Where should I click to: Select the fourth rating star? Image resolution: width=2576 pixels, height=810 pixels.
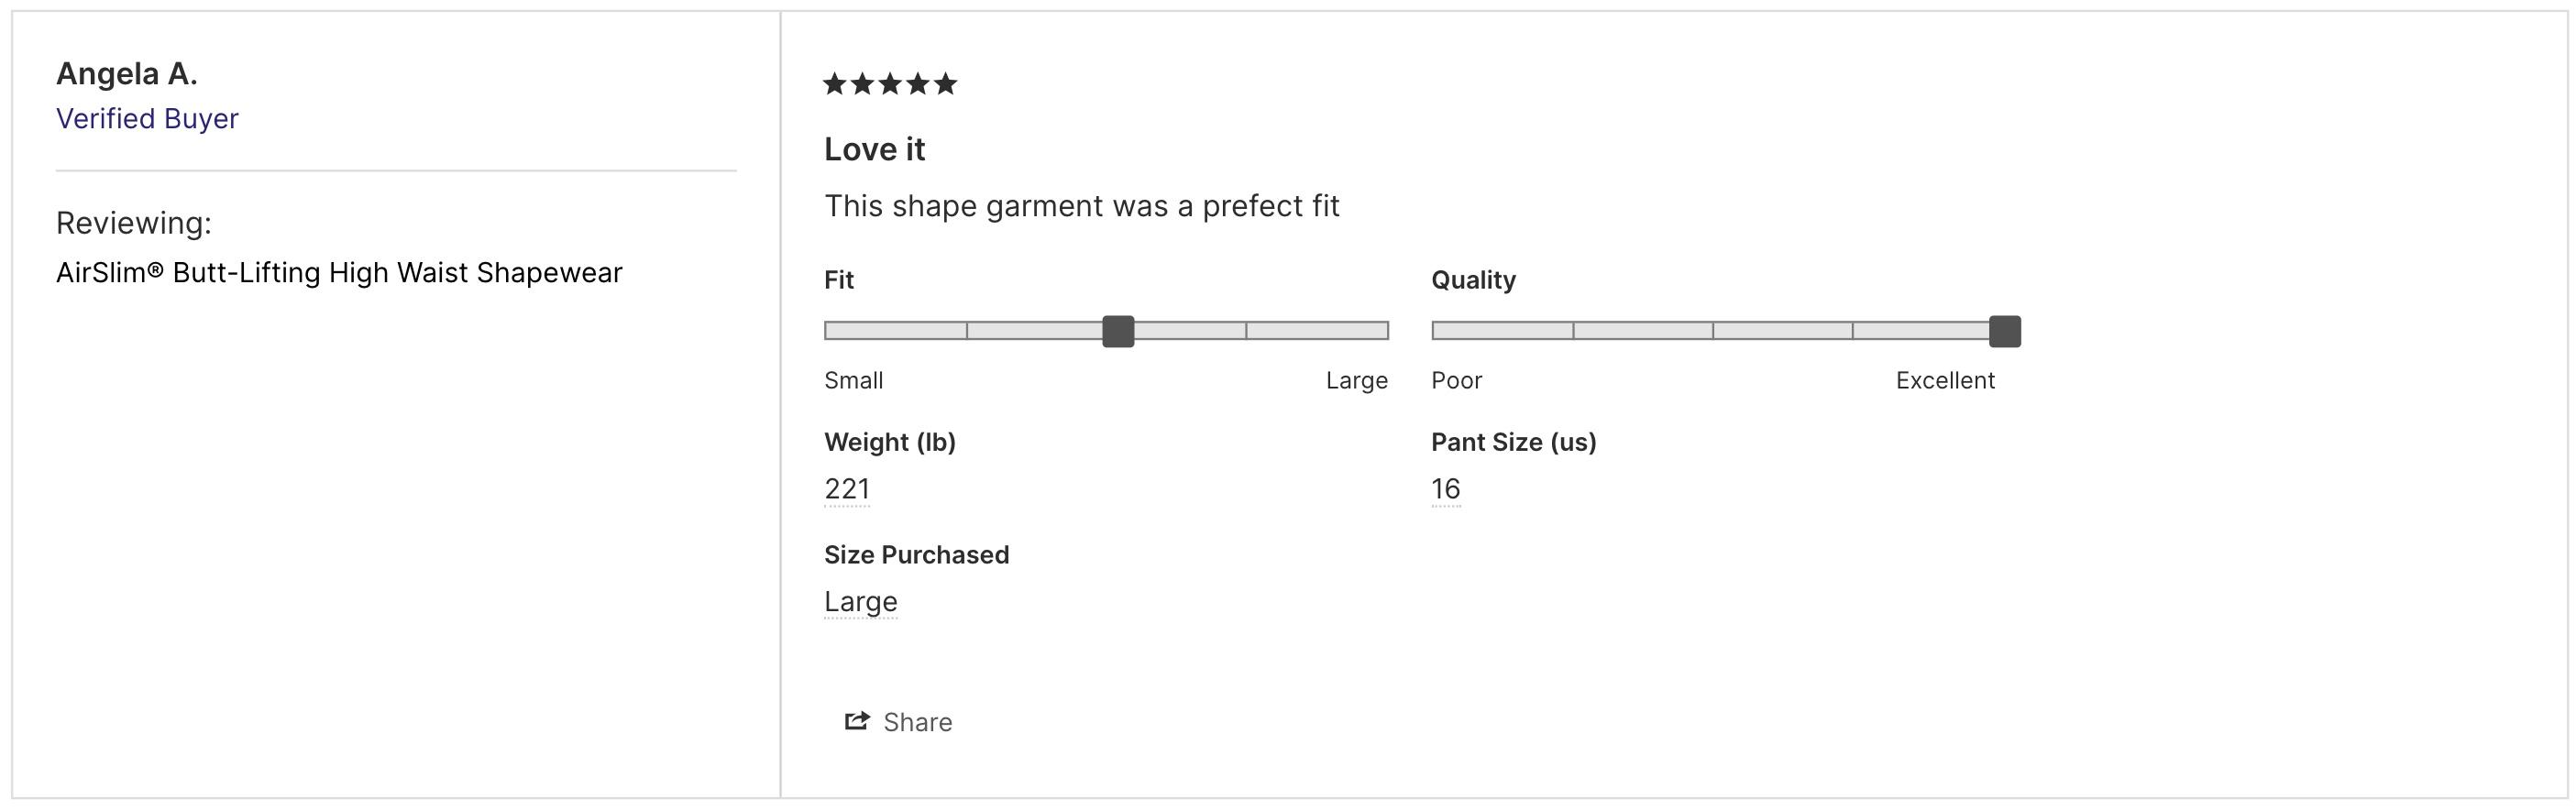click(x=918, y=84)
